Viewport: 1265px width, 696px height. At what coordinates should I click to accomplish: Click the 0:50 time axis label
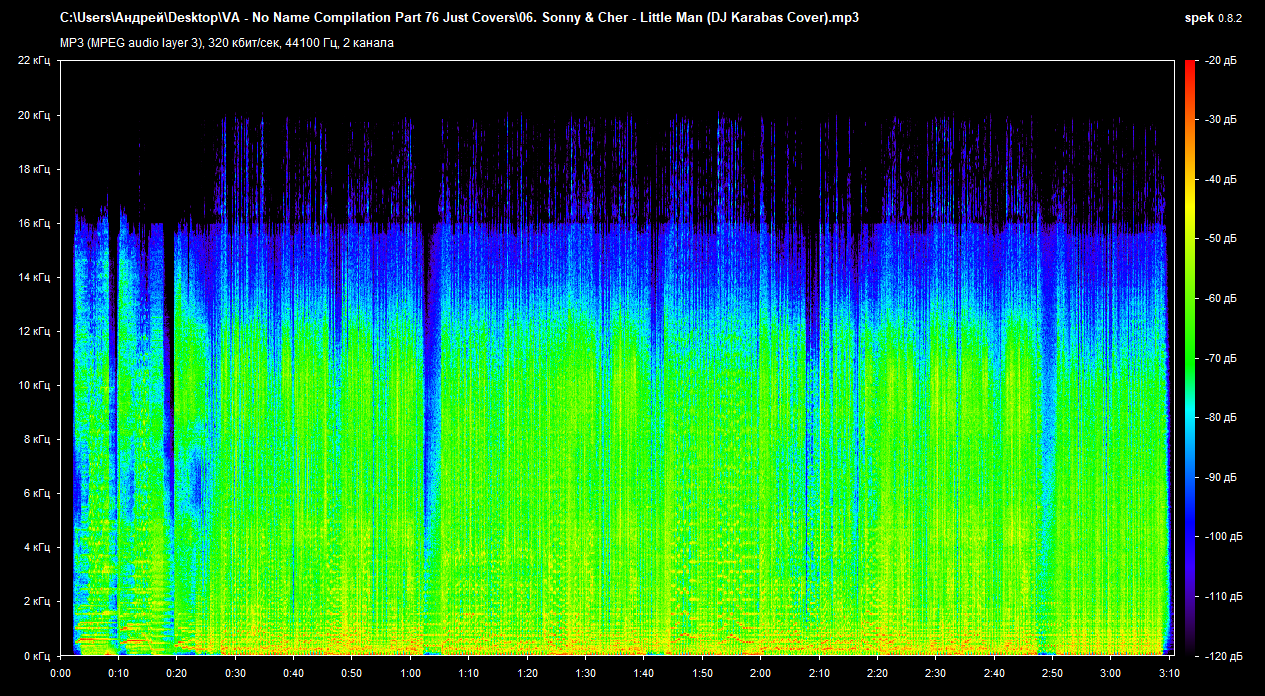[x=352, y=673]
